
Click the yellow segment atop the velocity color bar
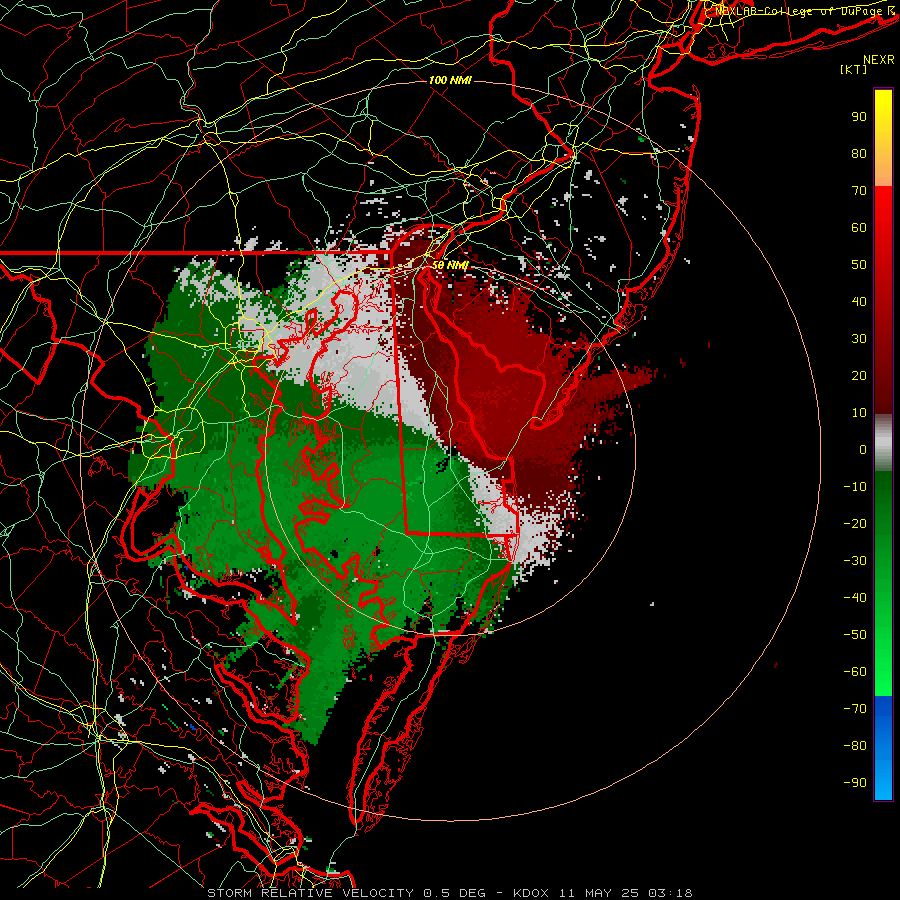[883, 138]
